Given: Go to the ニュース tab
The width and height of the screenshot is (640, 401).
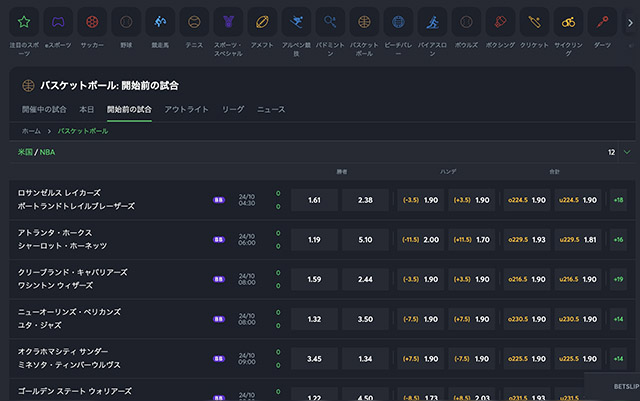Looking at the screenshot, I should [x=271, y=109].
